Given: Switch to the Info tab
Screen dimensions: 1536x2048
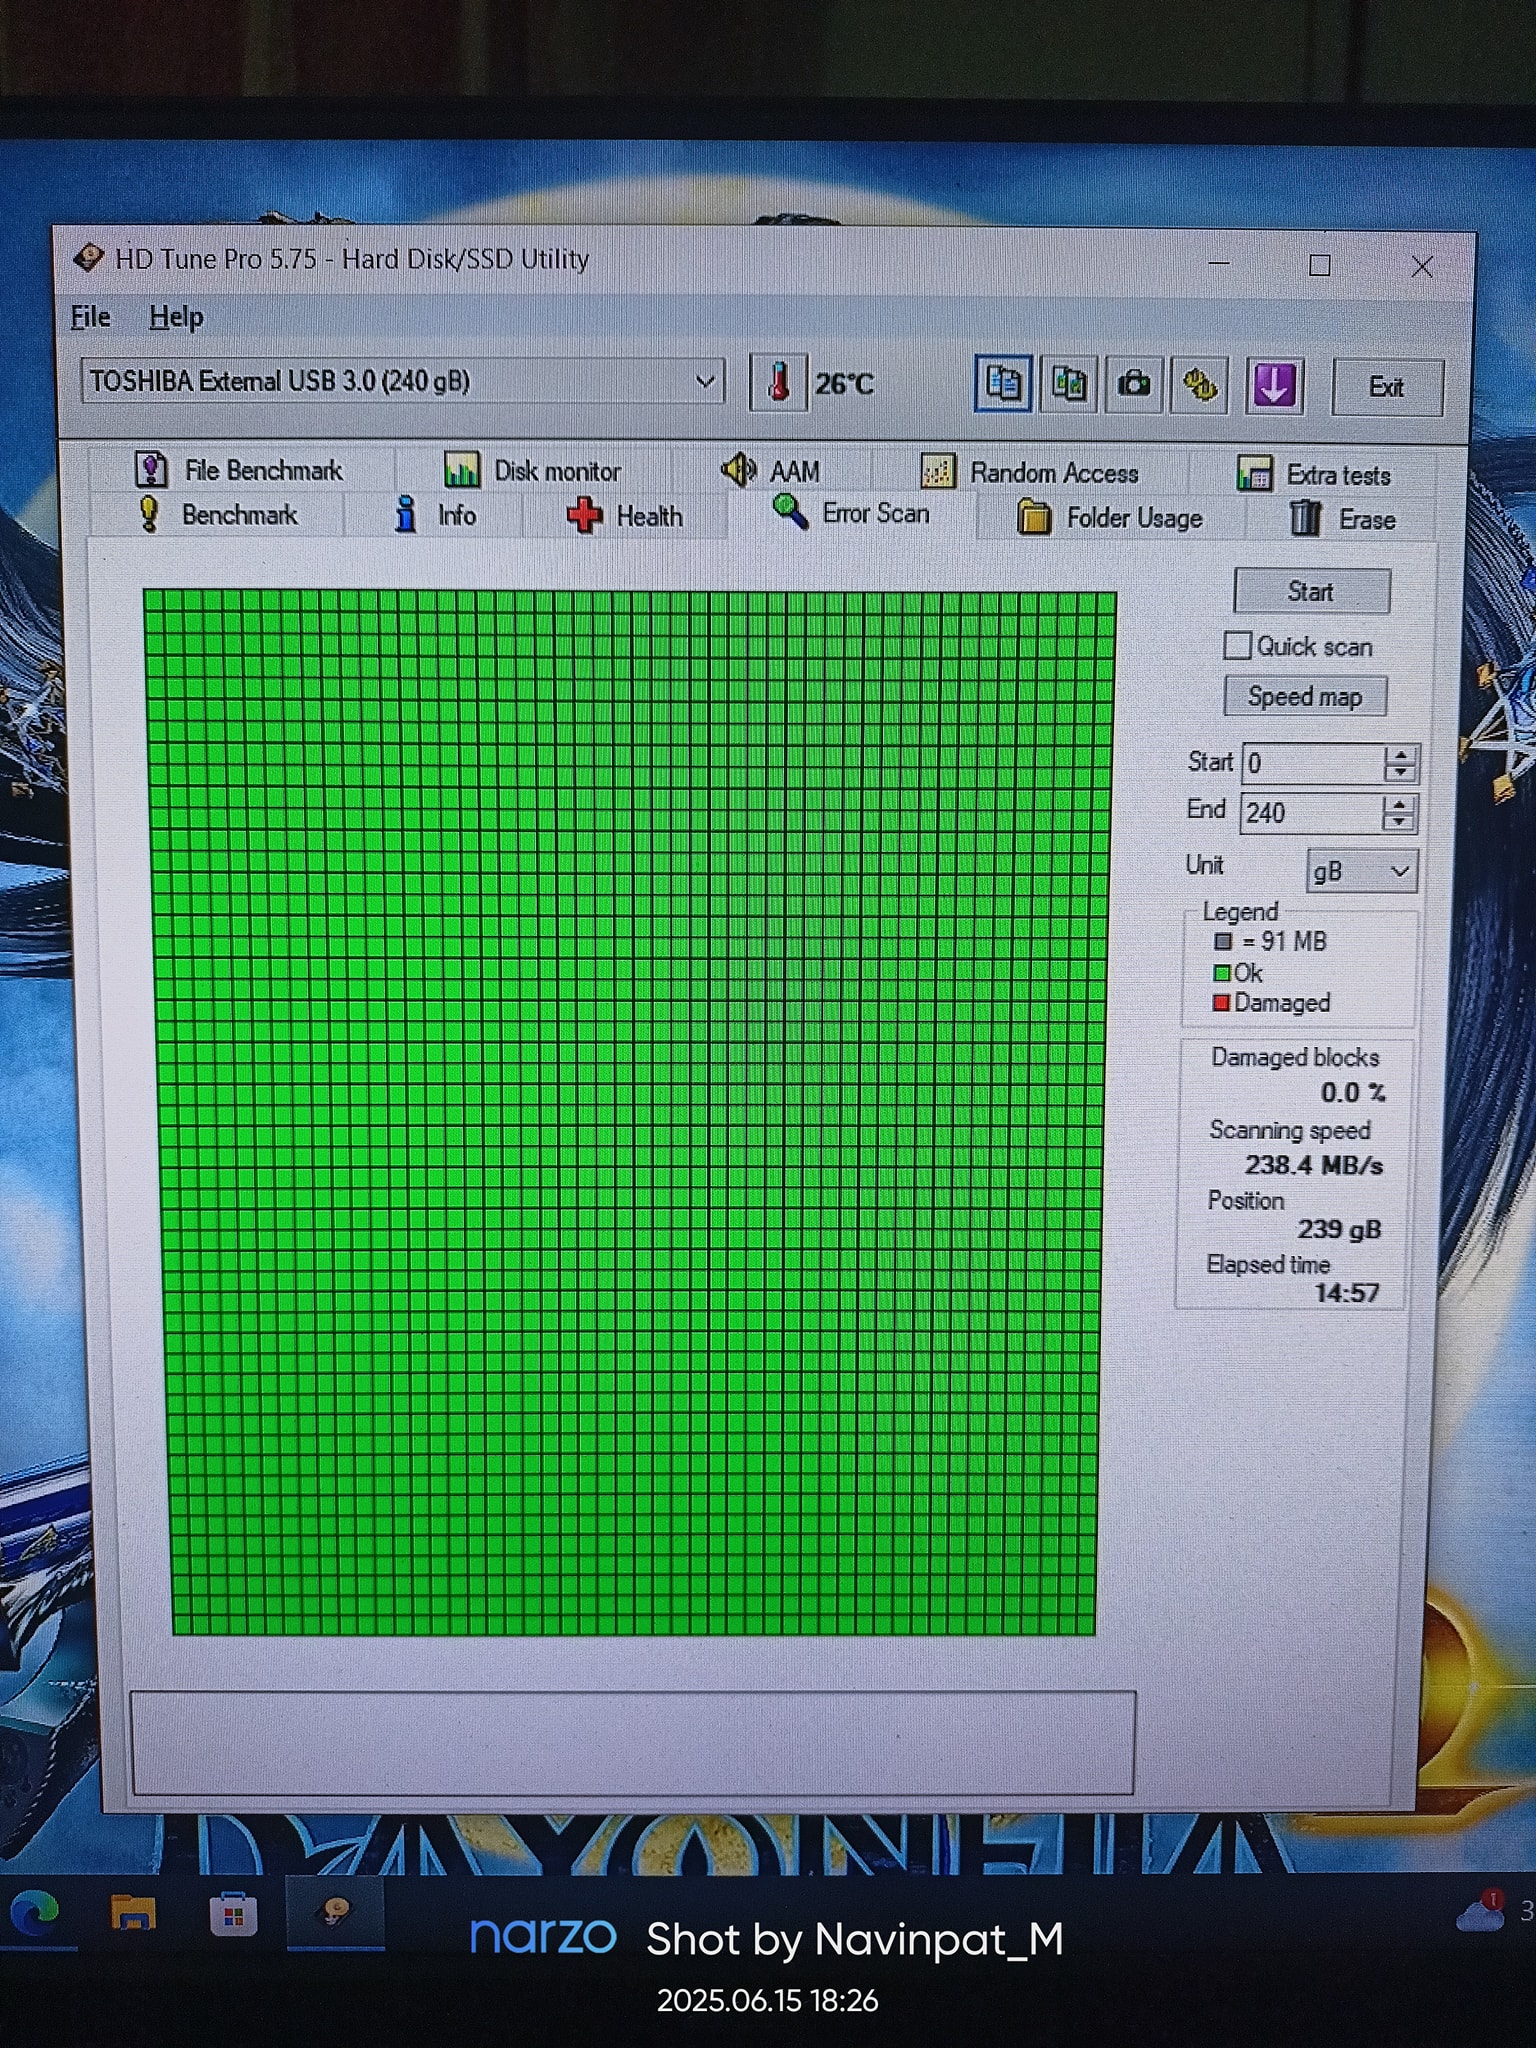Looking at the screenshot, I should [x=435, y=515].
